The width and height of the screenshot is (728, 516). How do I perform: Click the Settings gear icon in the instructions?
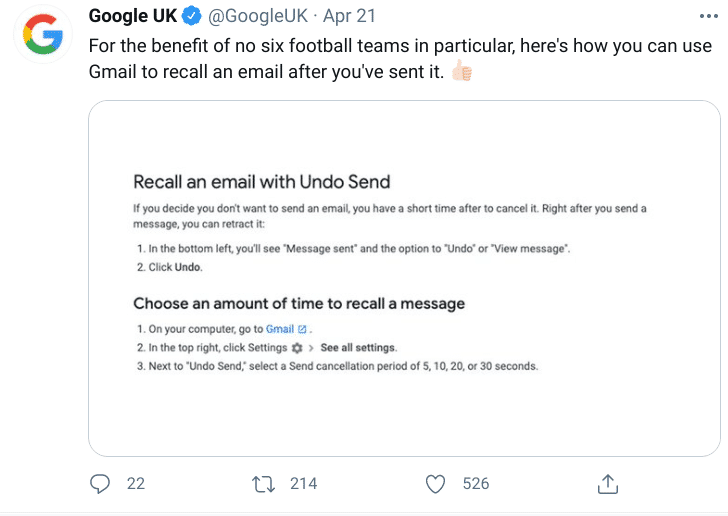(296, 348)
